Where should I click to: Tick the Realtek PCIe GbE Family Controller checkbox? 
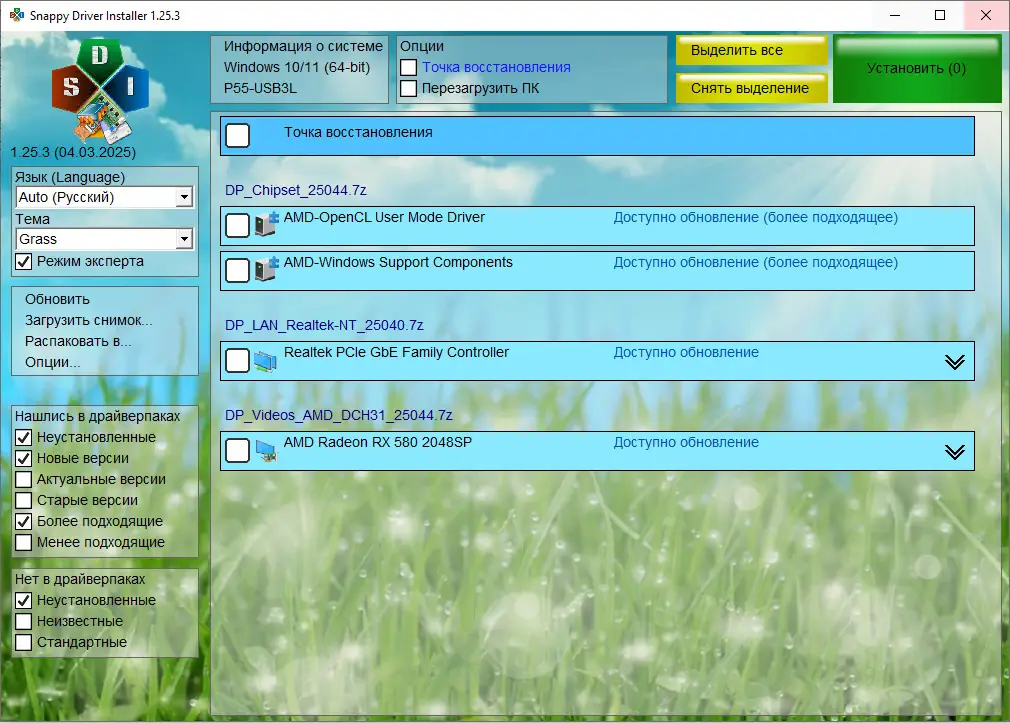pyautogui.click(x=238, y=360)
